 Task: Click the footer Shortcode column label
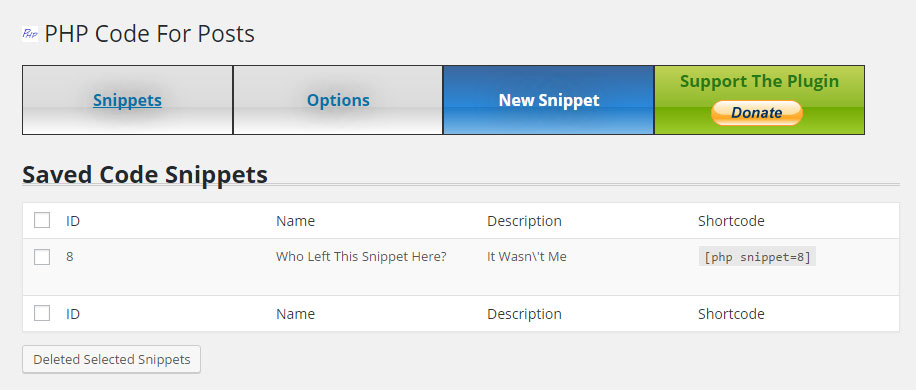731,314
